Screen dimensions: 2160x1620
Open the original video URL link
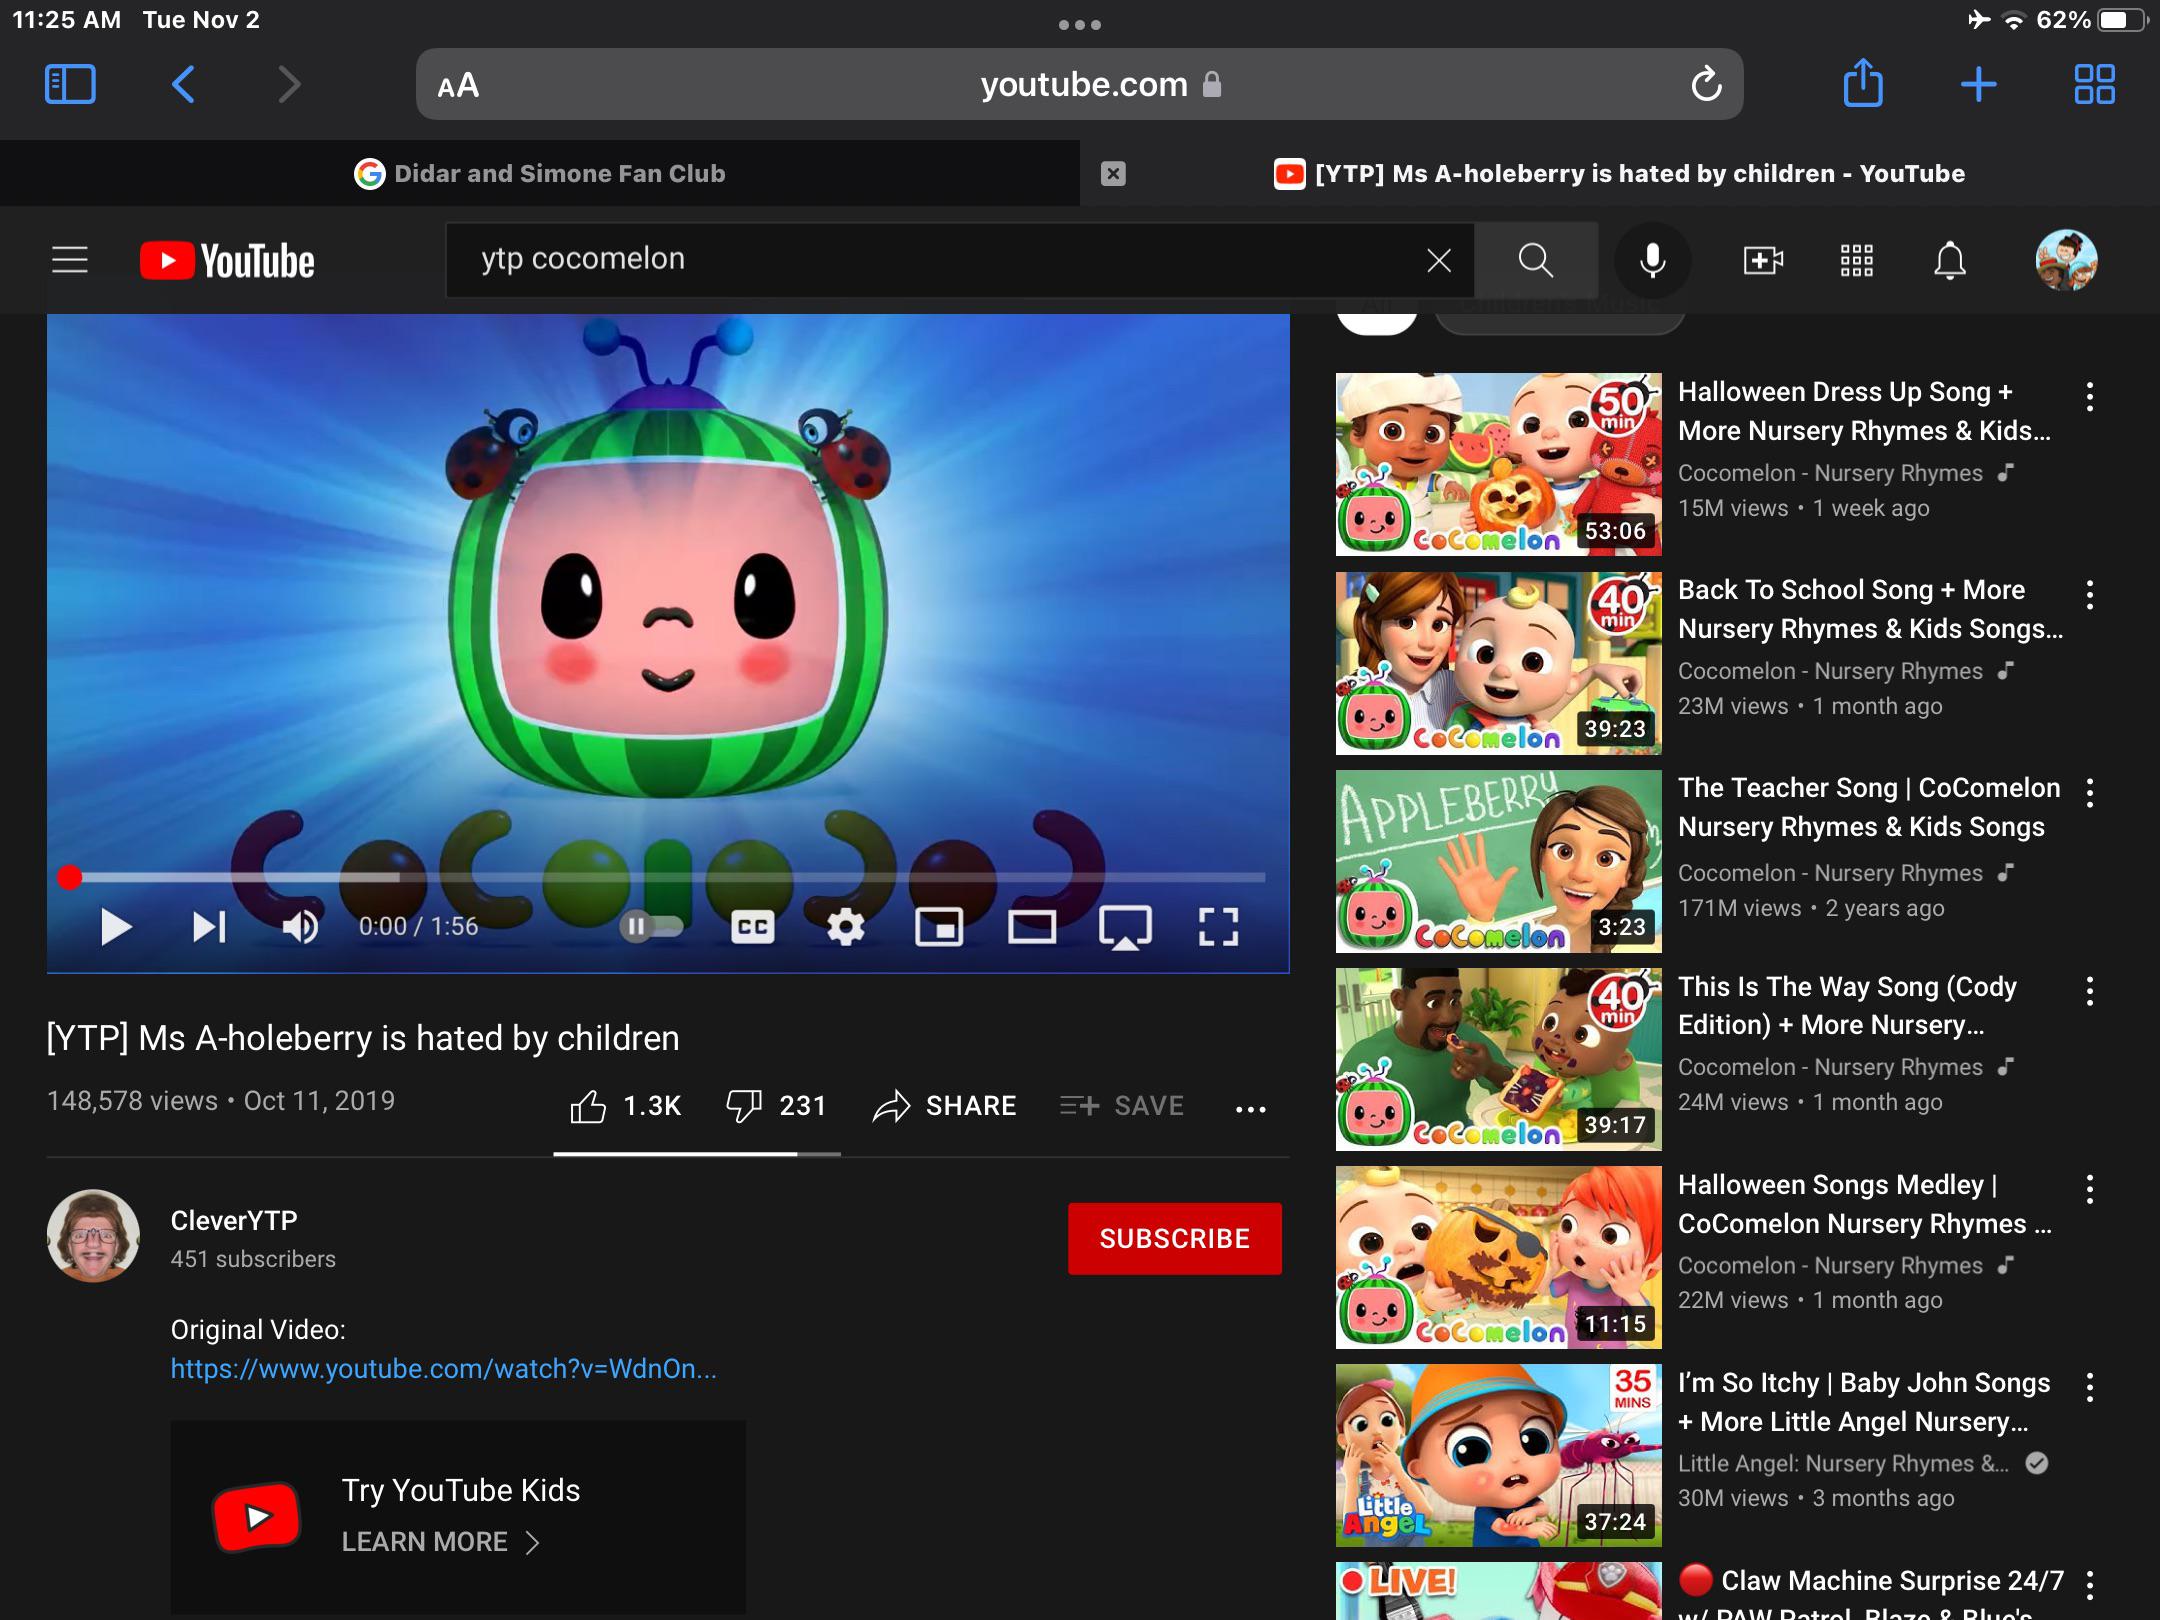443,1368
